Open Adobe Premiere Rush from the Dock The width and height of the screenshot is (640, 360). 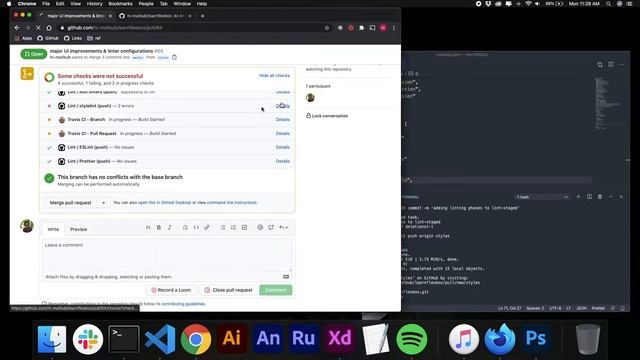pyautogui.click(x=303, y=339)
